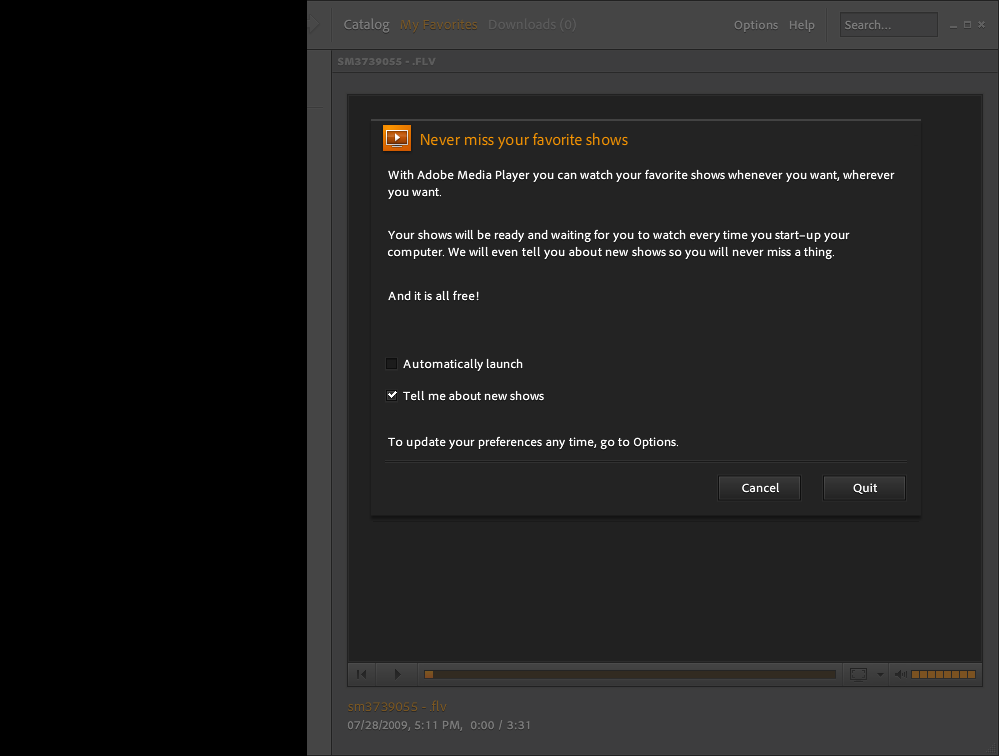Close the Adobe Media Player window

pos(982,25)
